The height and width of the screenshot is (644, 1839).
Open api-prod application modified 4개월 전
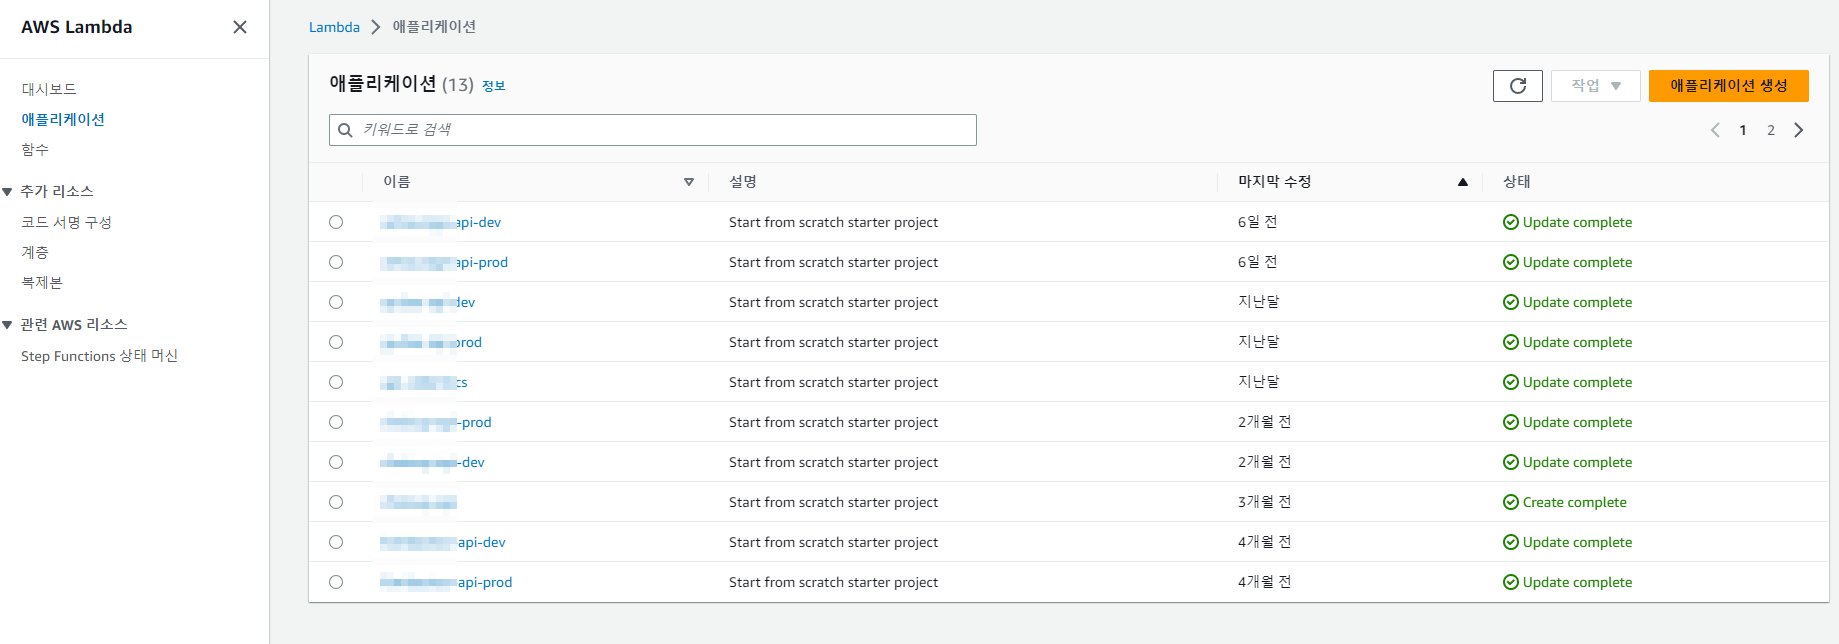coord(446,582)
